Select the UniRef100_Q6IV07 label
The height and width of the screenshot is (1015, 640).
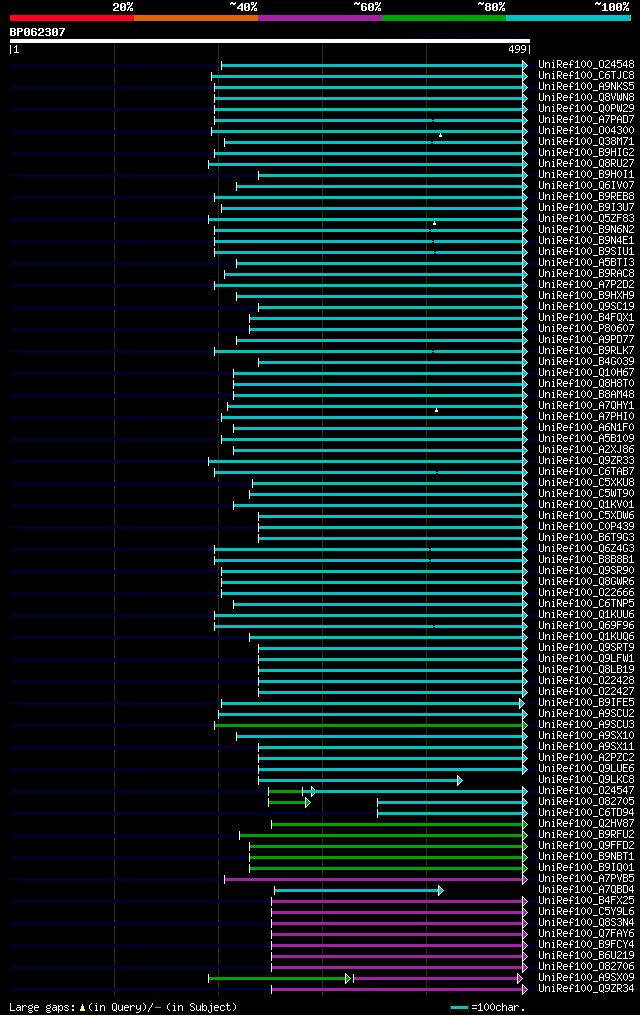pos(586,185)
